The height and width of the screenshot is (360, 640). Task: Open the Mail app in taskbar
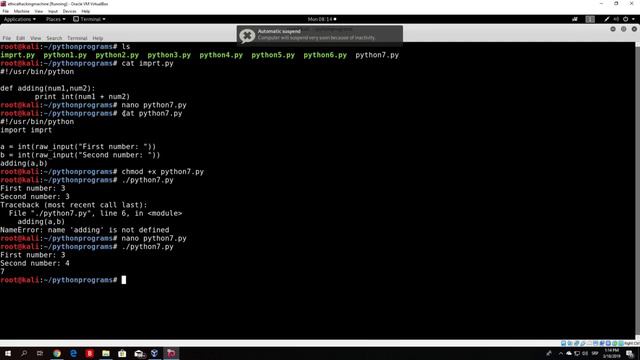click(139, 353)
